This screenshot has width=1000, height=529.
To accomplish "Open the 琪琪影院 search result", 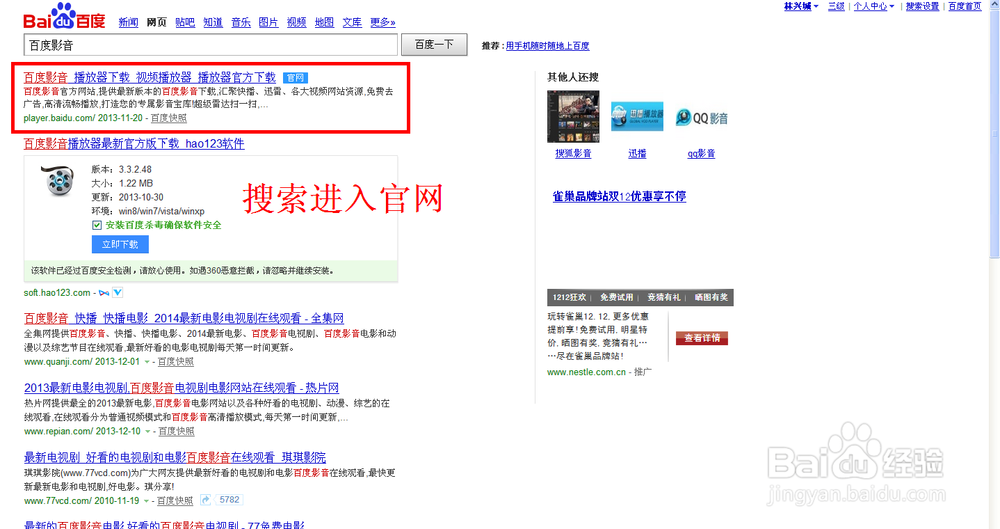I will (x=175, y=458).
